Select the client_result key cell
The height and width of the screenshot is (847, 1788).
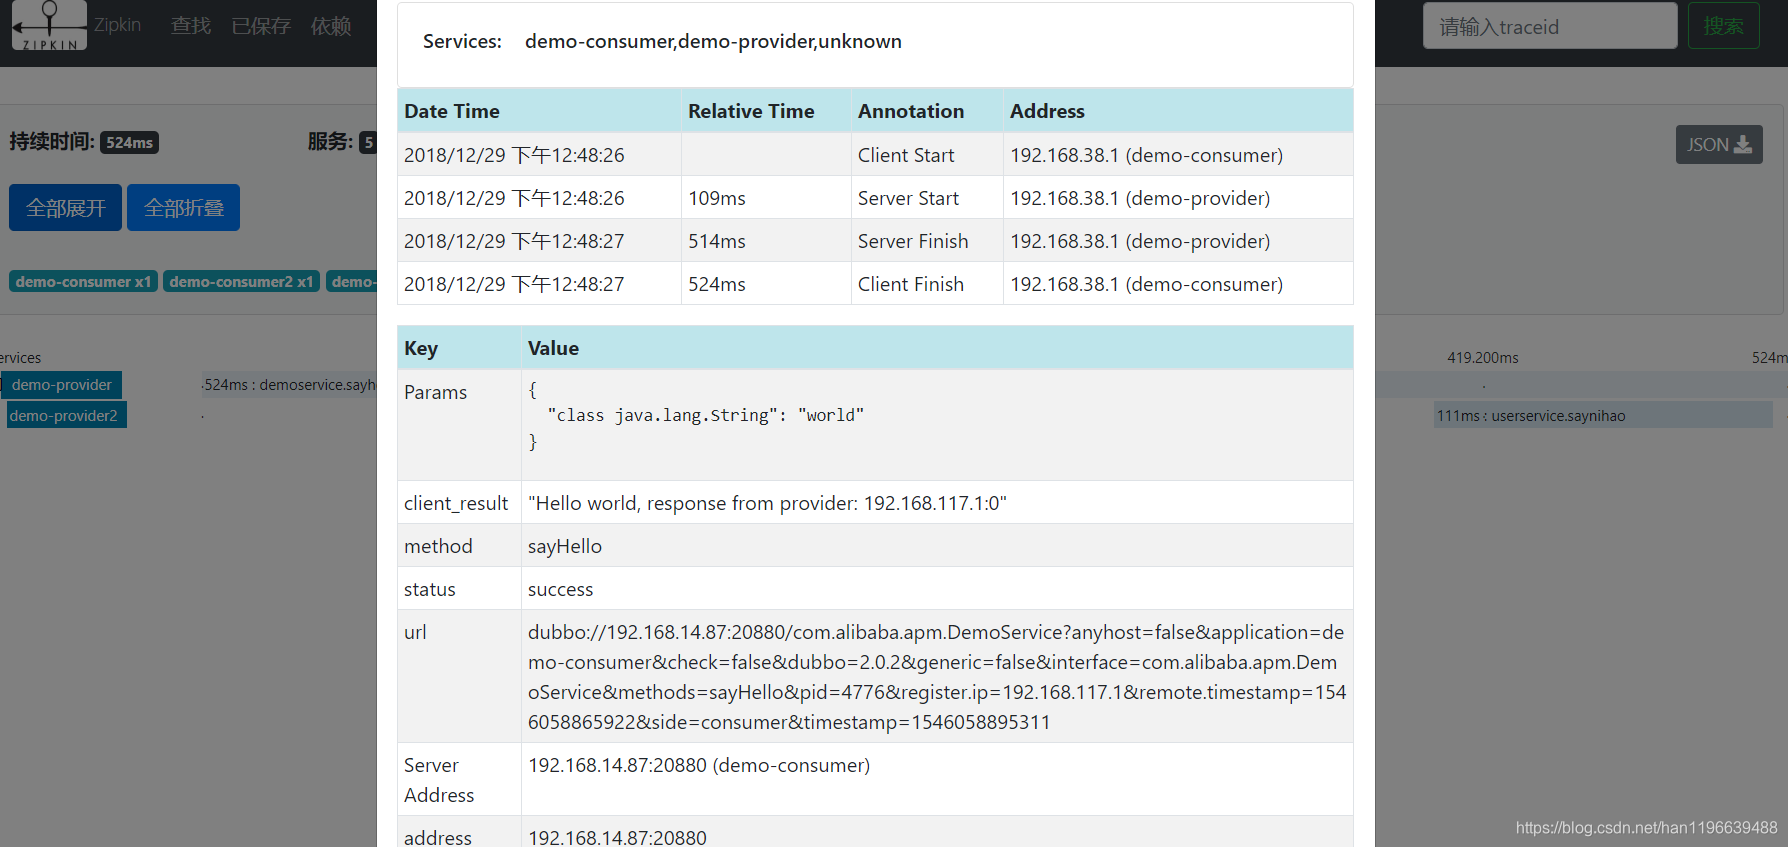(x=459, y=503)
